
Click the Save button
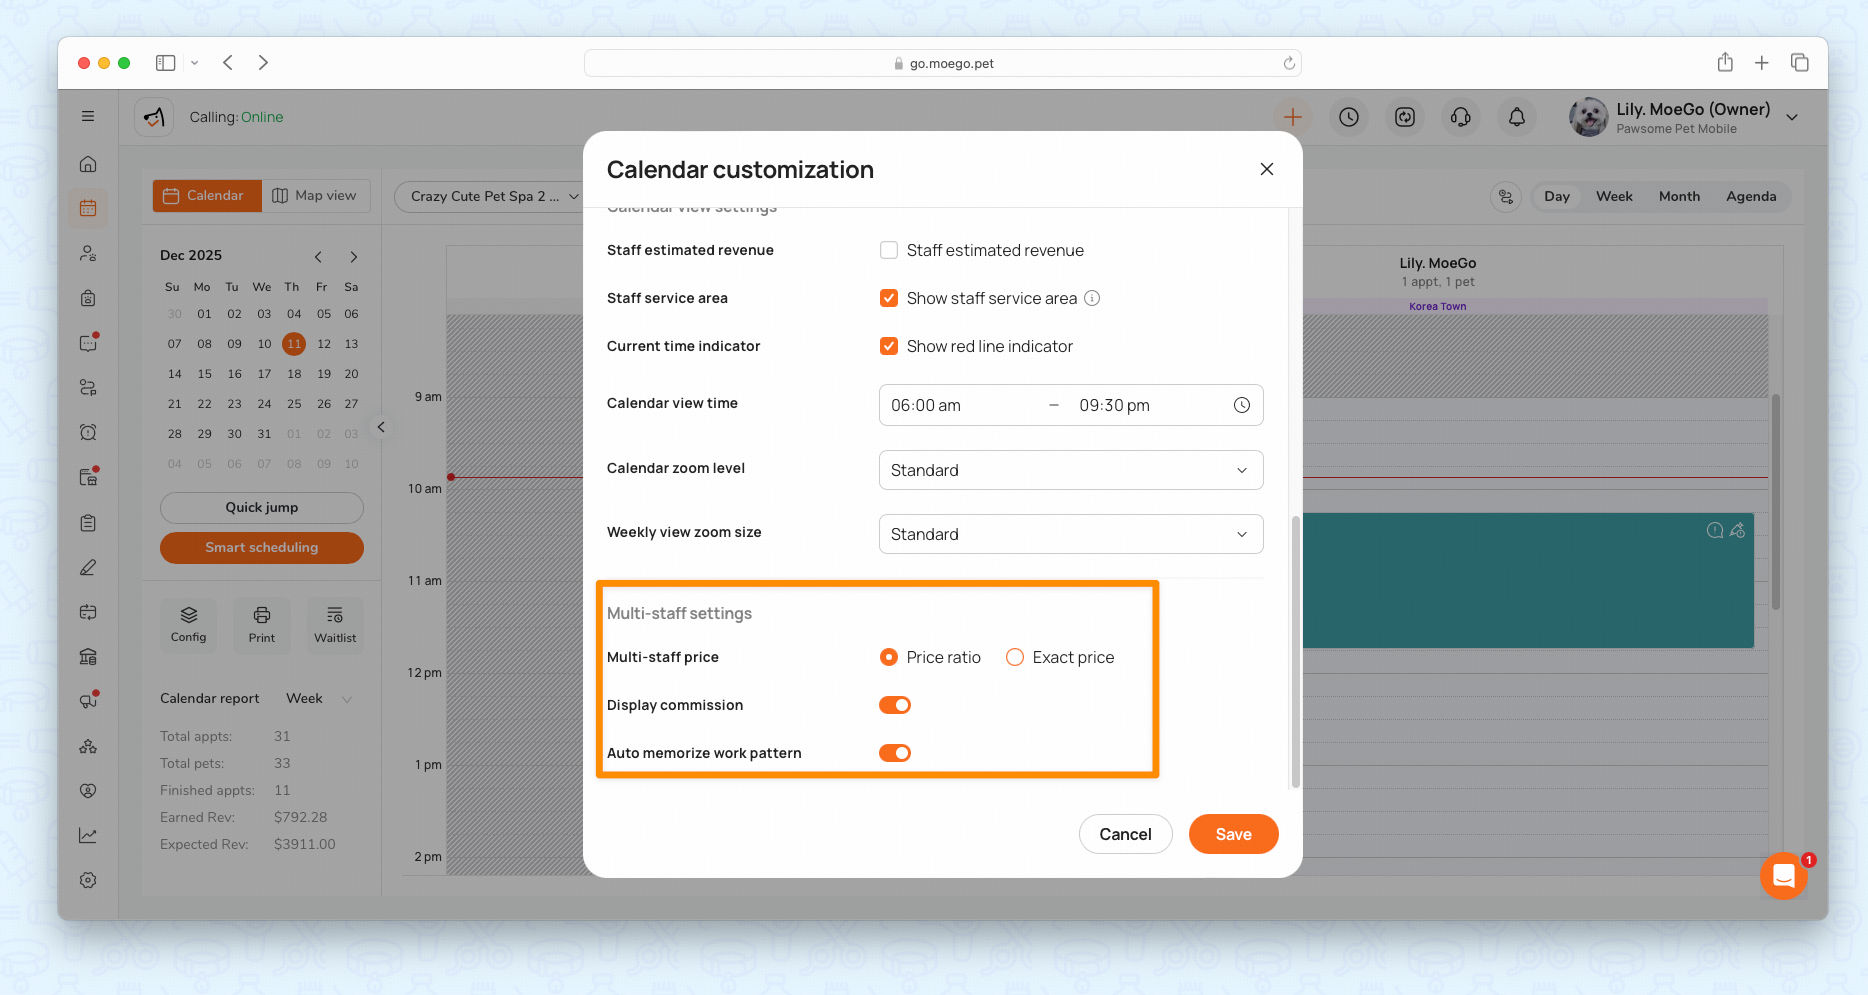click(1233, 834)
